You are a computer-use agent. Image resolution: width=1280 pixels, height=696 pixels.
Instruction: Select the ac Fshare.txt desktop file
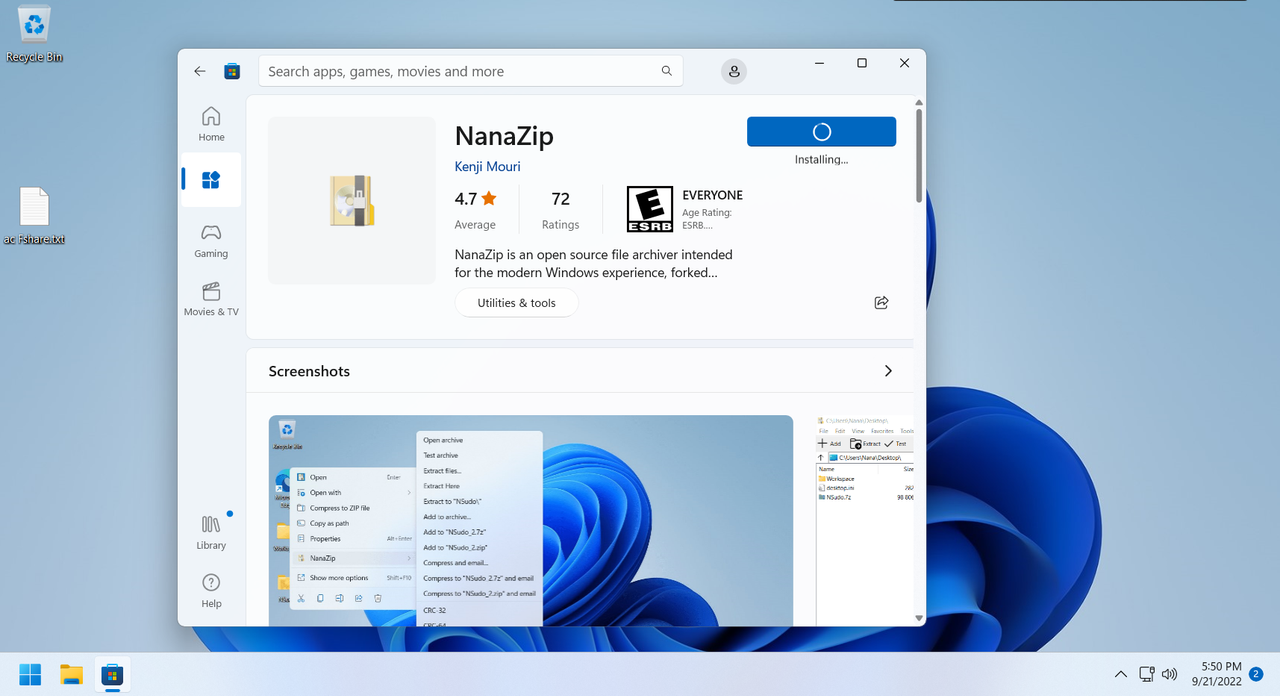[x=34, y=216]
